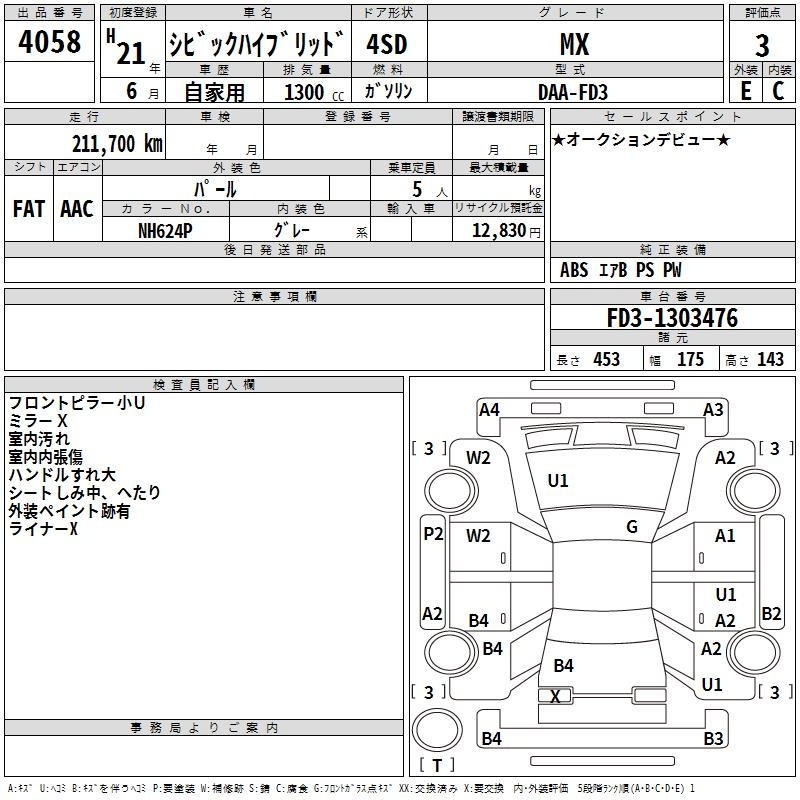This screenshot has width=800, height=800.
Task: Click the A3 damage mark on the diagram
Action: (x=713, y=410)
